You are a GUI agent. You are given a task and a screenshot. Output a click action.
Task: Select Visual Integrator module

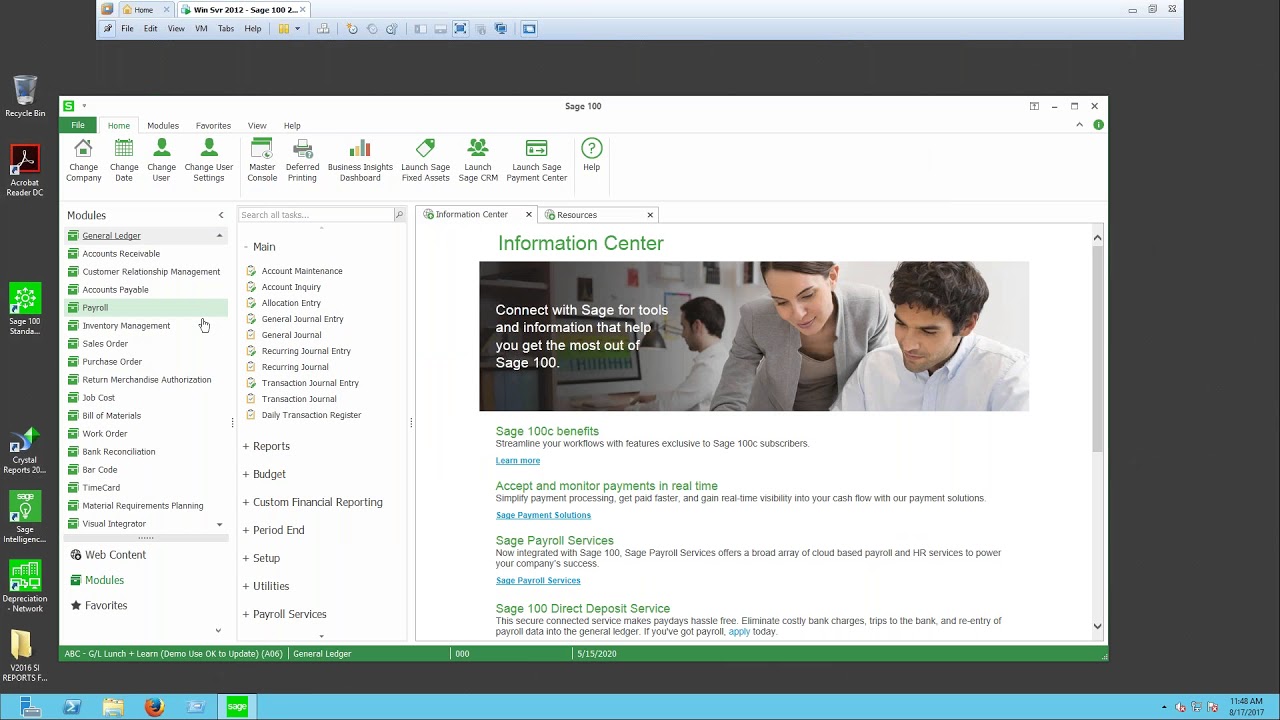pyautogui.click(x=114, y=524)
